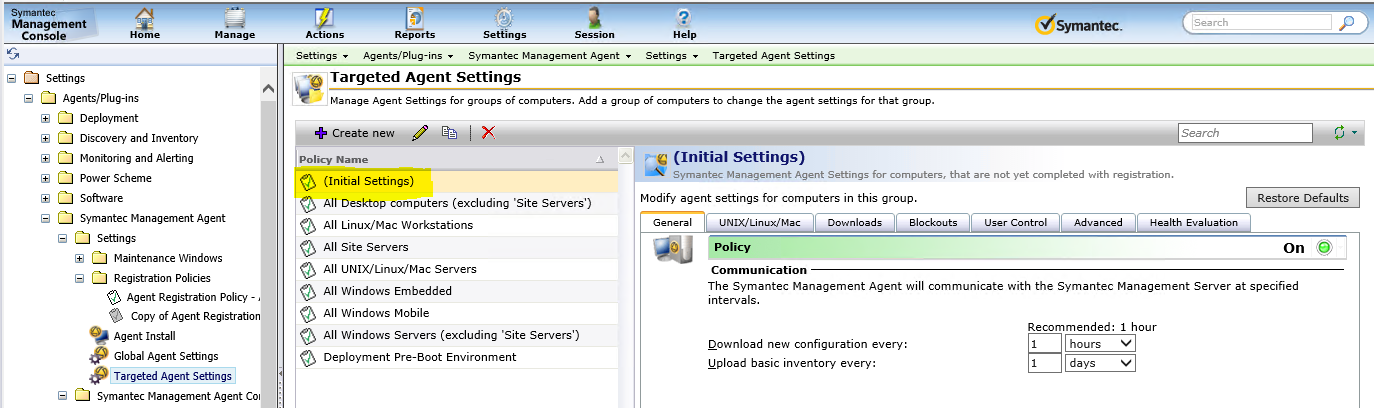Click the pencil edit icon in toolbar
This screenshot has width=1374, height=408.
tap(420, 133)
